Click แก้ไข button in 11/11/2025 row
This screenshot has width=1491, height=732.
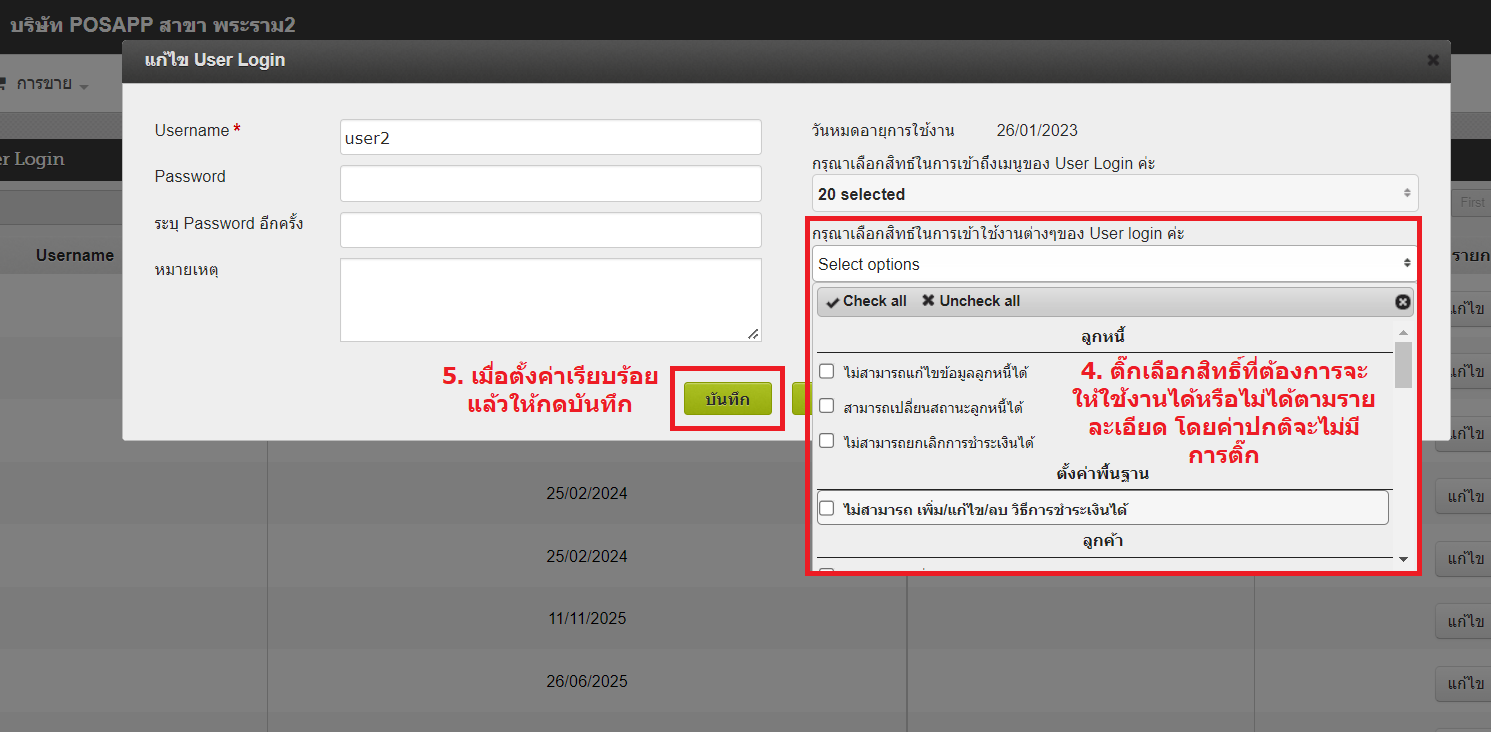1465,621
